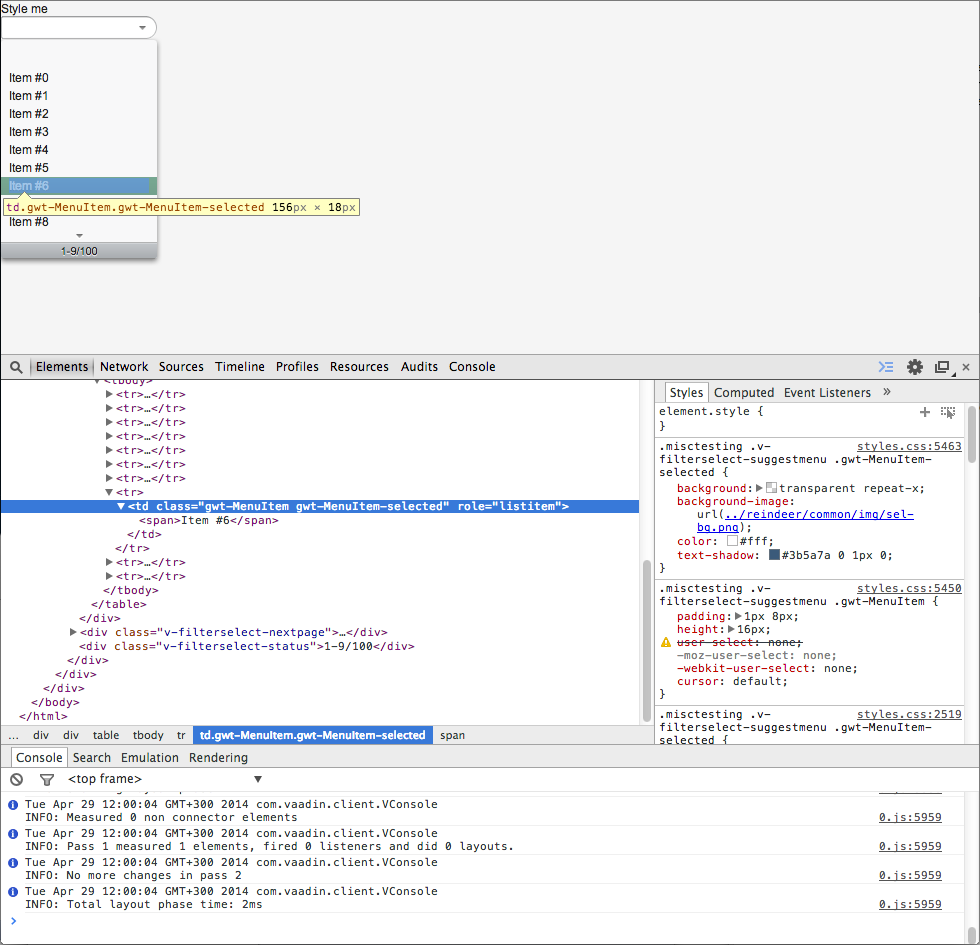Expand the background property triangle
This screenshot has width=980, height=945.
(759, 488)
